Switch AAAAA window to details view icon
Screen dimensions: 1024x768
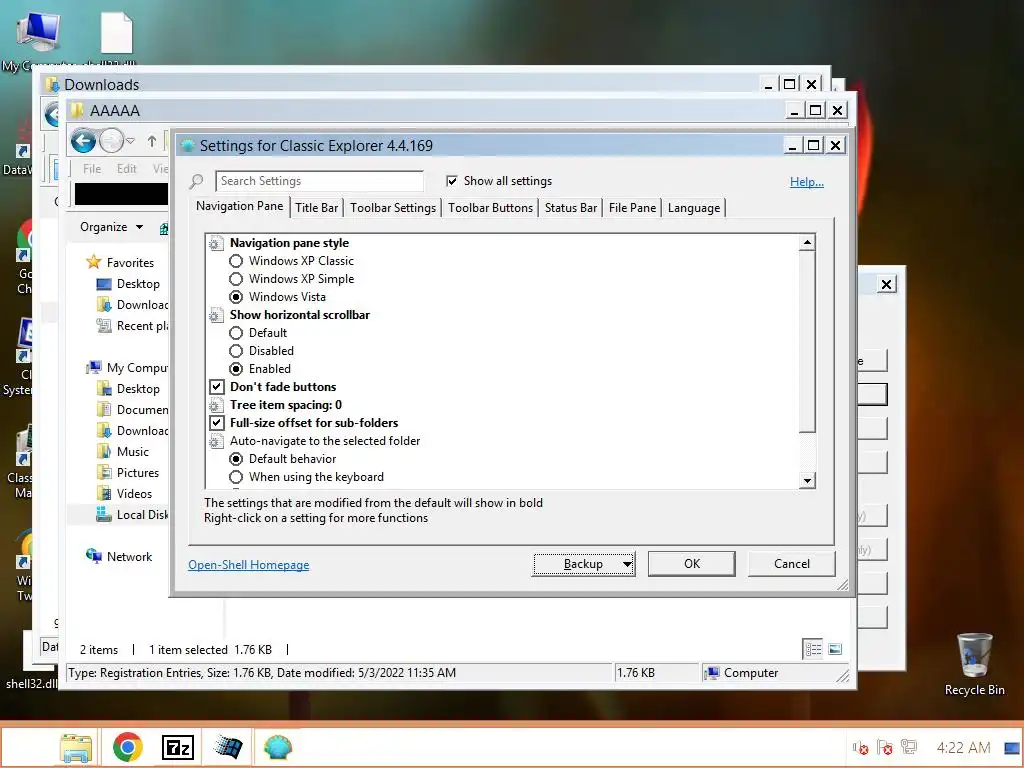tap(813, 649)
